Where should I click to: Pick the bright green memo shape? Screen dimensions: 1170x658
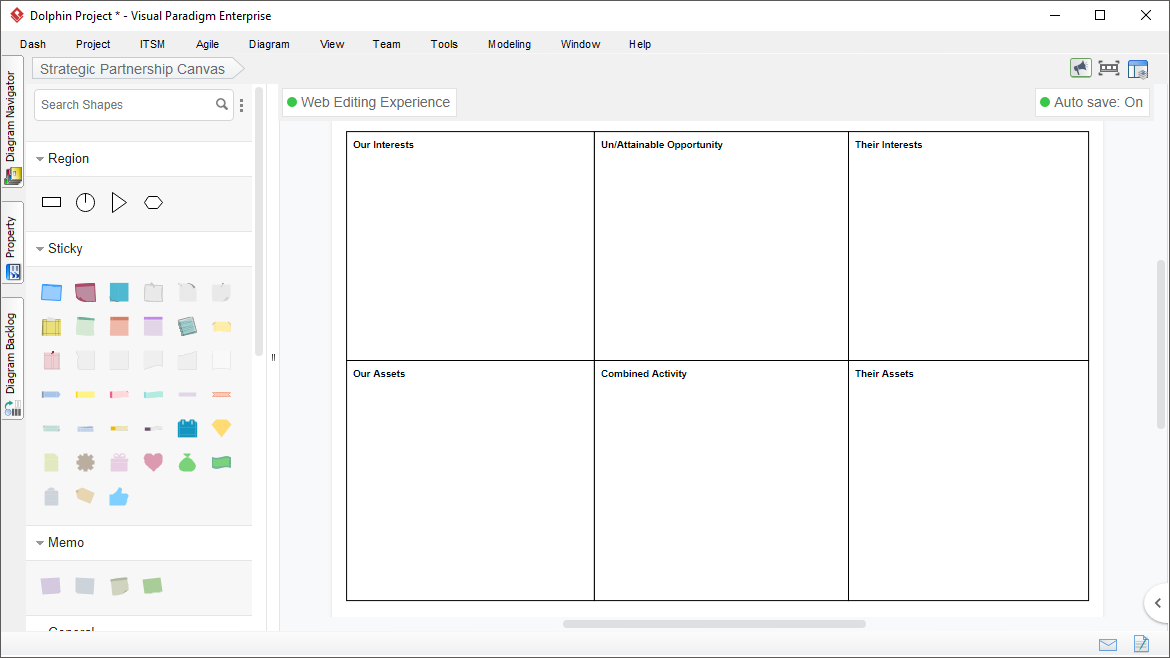[x=152, y=586]
